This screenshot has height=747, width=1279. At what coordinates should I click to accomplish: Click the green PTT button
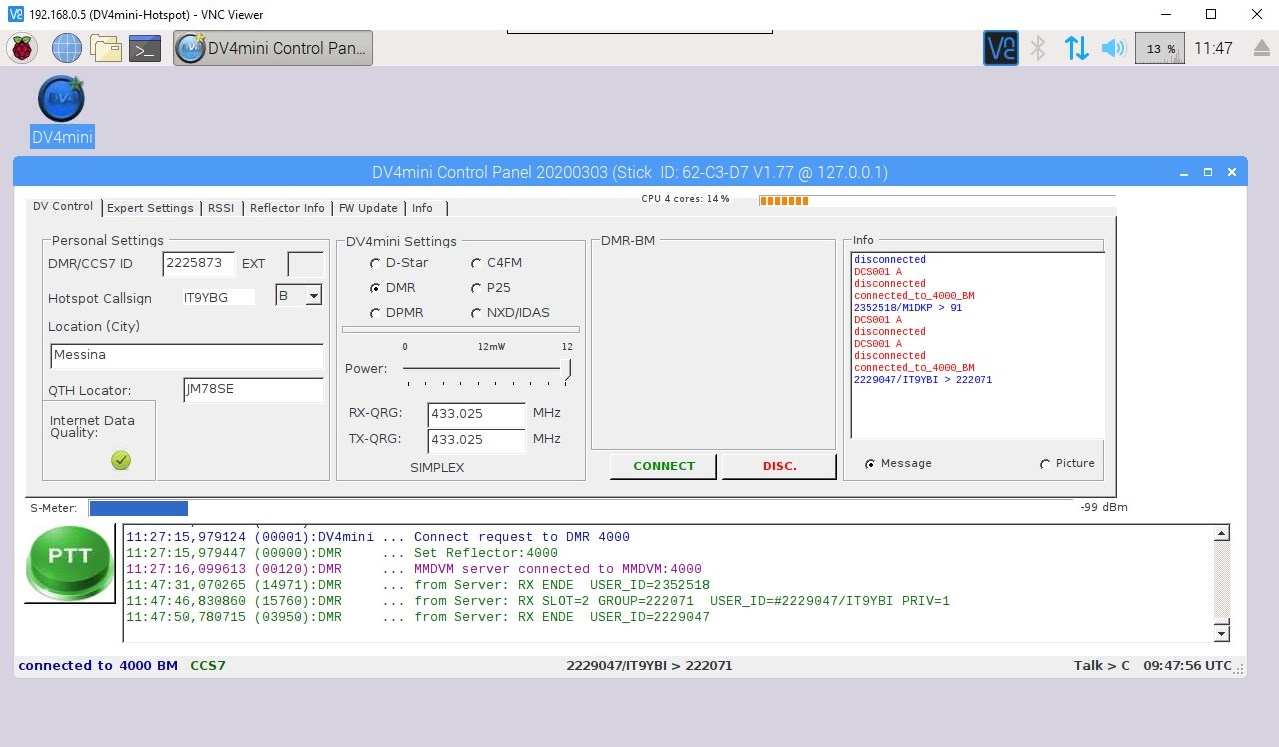(x=69, y=563)
